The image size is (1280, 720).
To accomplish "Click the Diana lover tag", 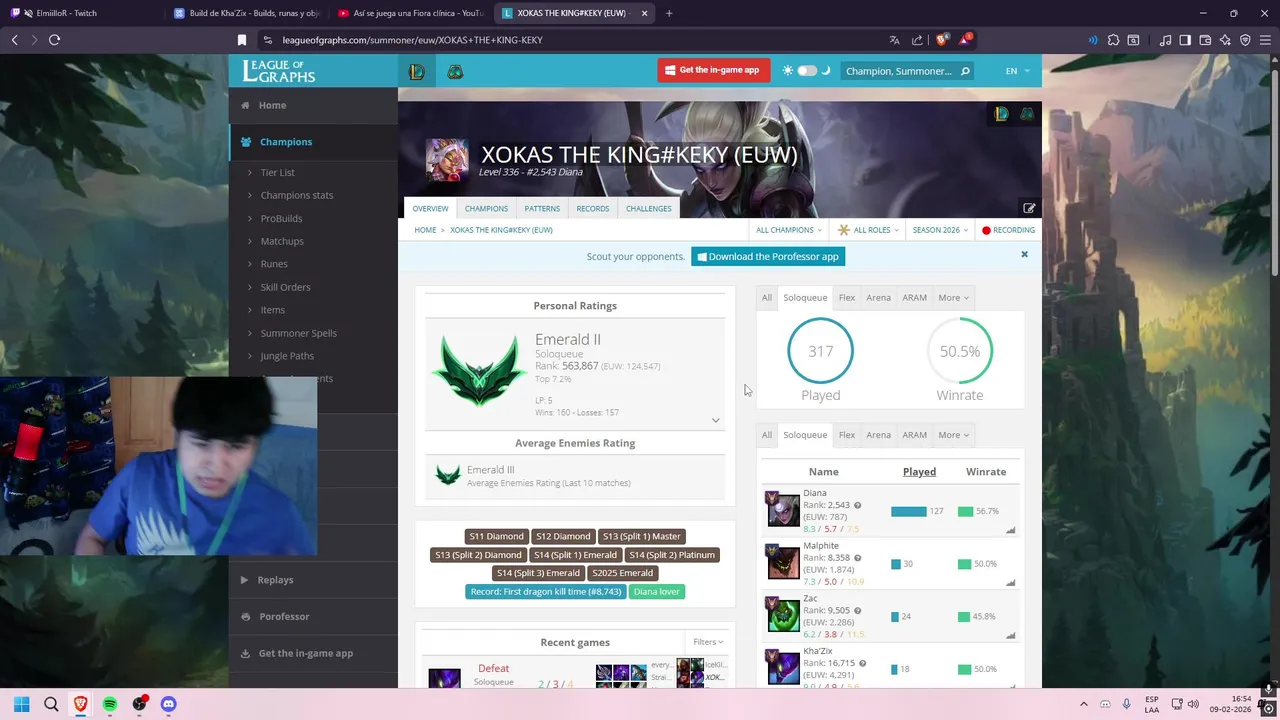I will (656, 592).
